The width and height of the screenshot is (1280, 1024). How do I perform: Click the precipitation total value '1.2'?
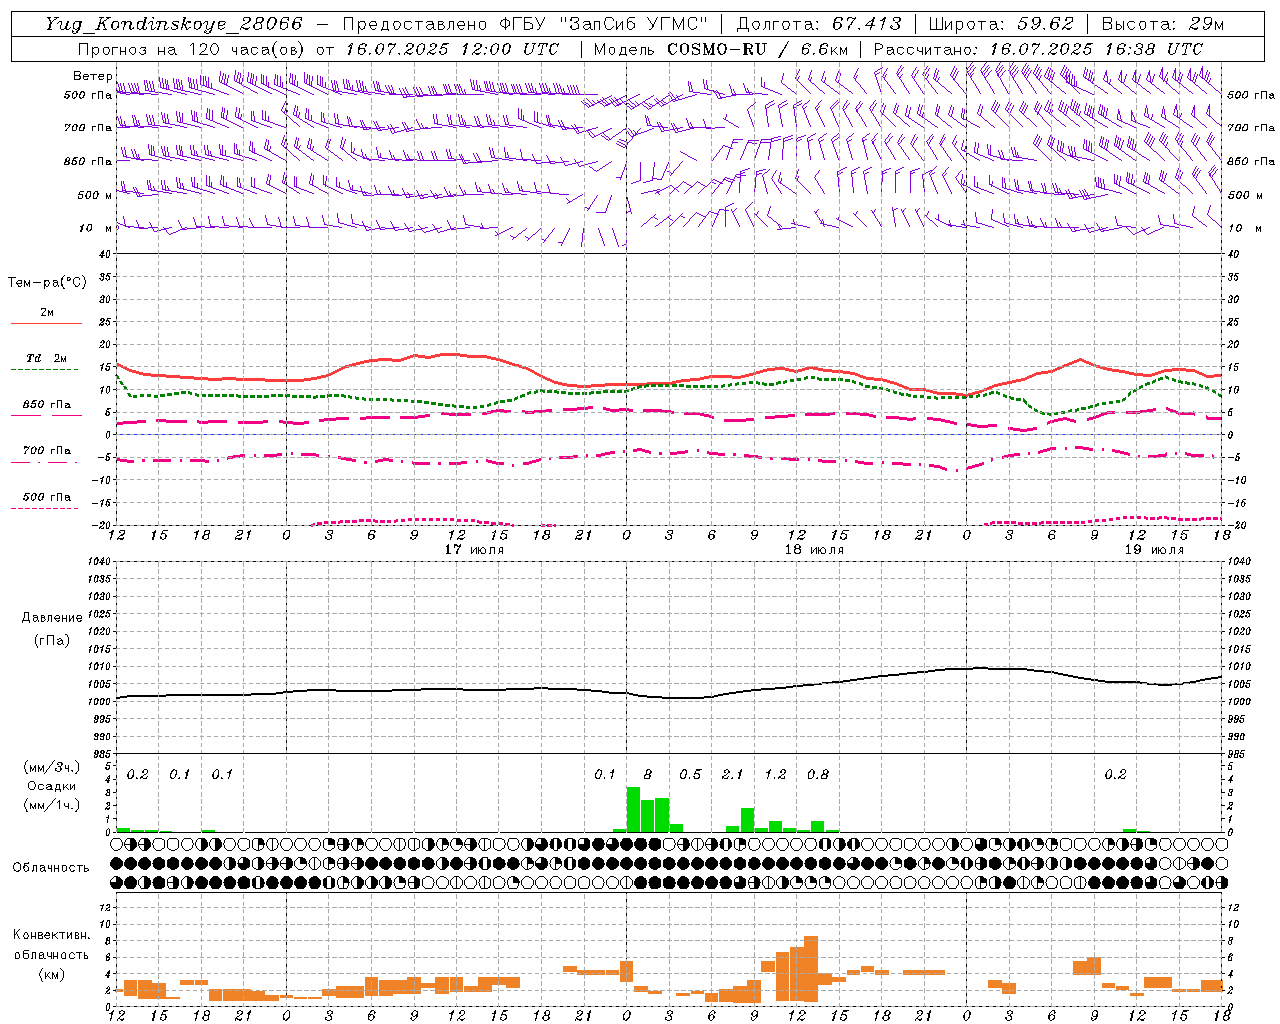coord(775,774)
